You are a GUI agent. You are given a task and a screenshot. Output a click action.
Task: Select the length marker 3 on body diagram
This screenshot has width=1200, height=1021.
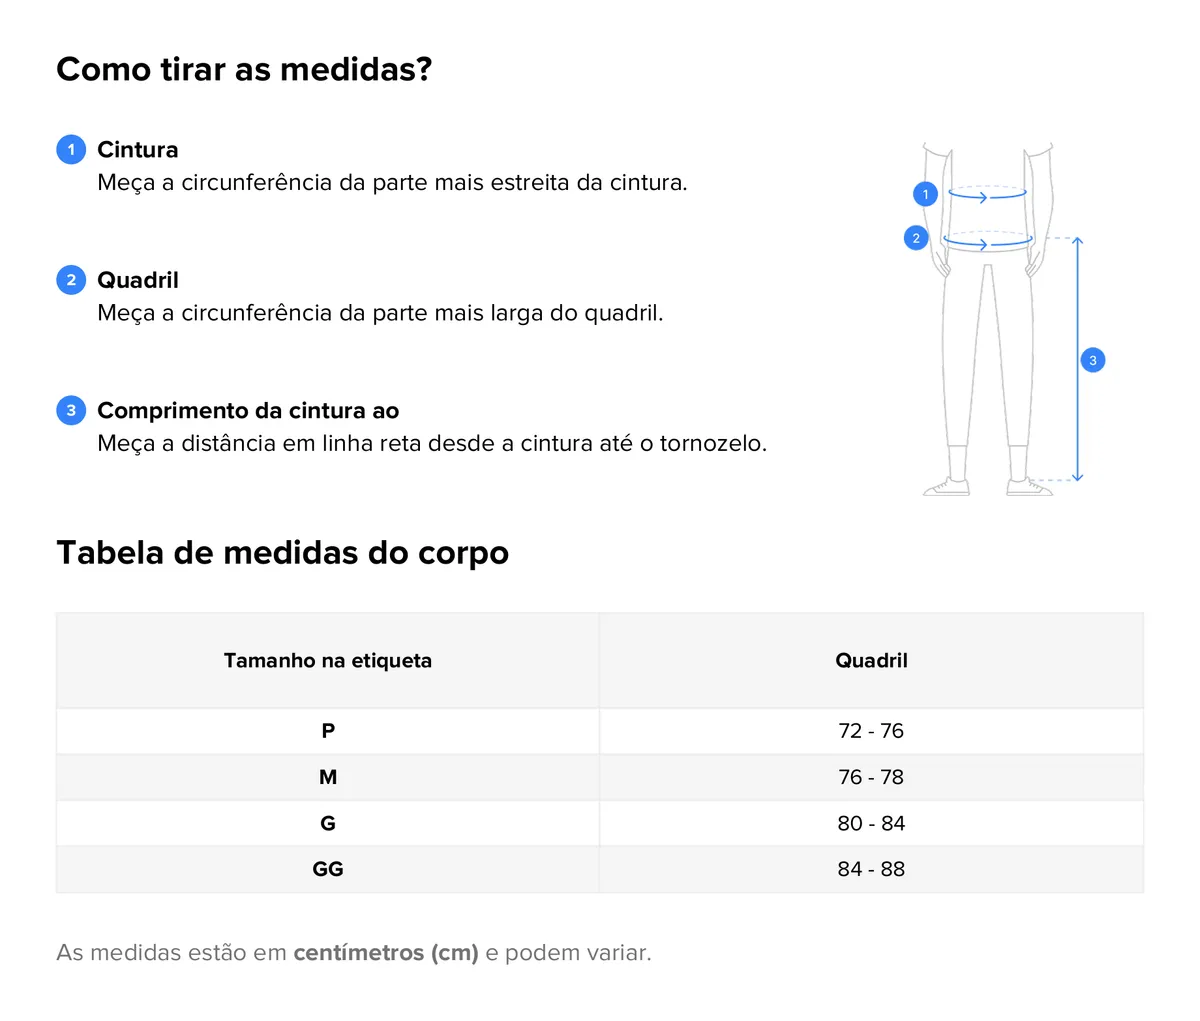click(x=1093, y=360)
